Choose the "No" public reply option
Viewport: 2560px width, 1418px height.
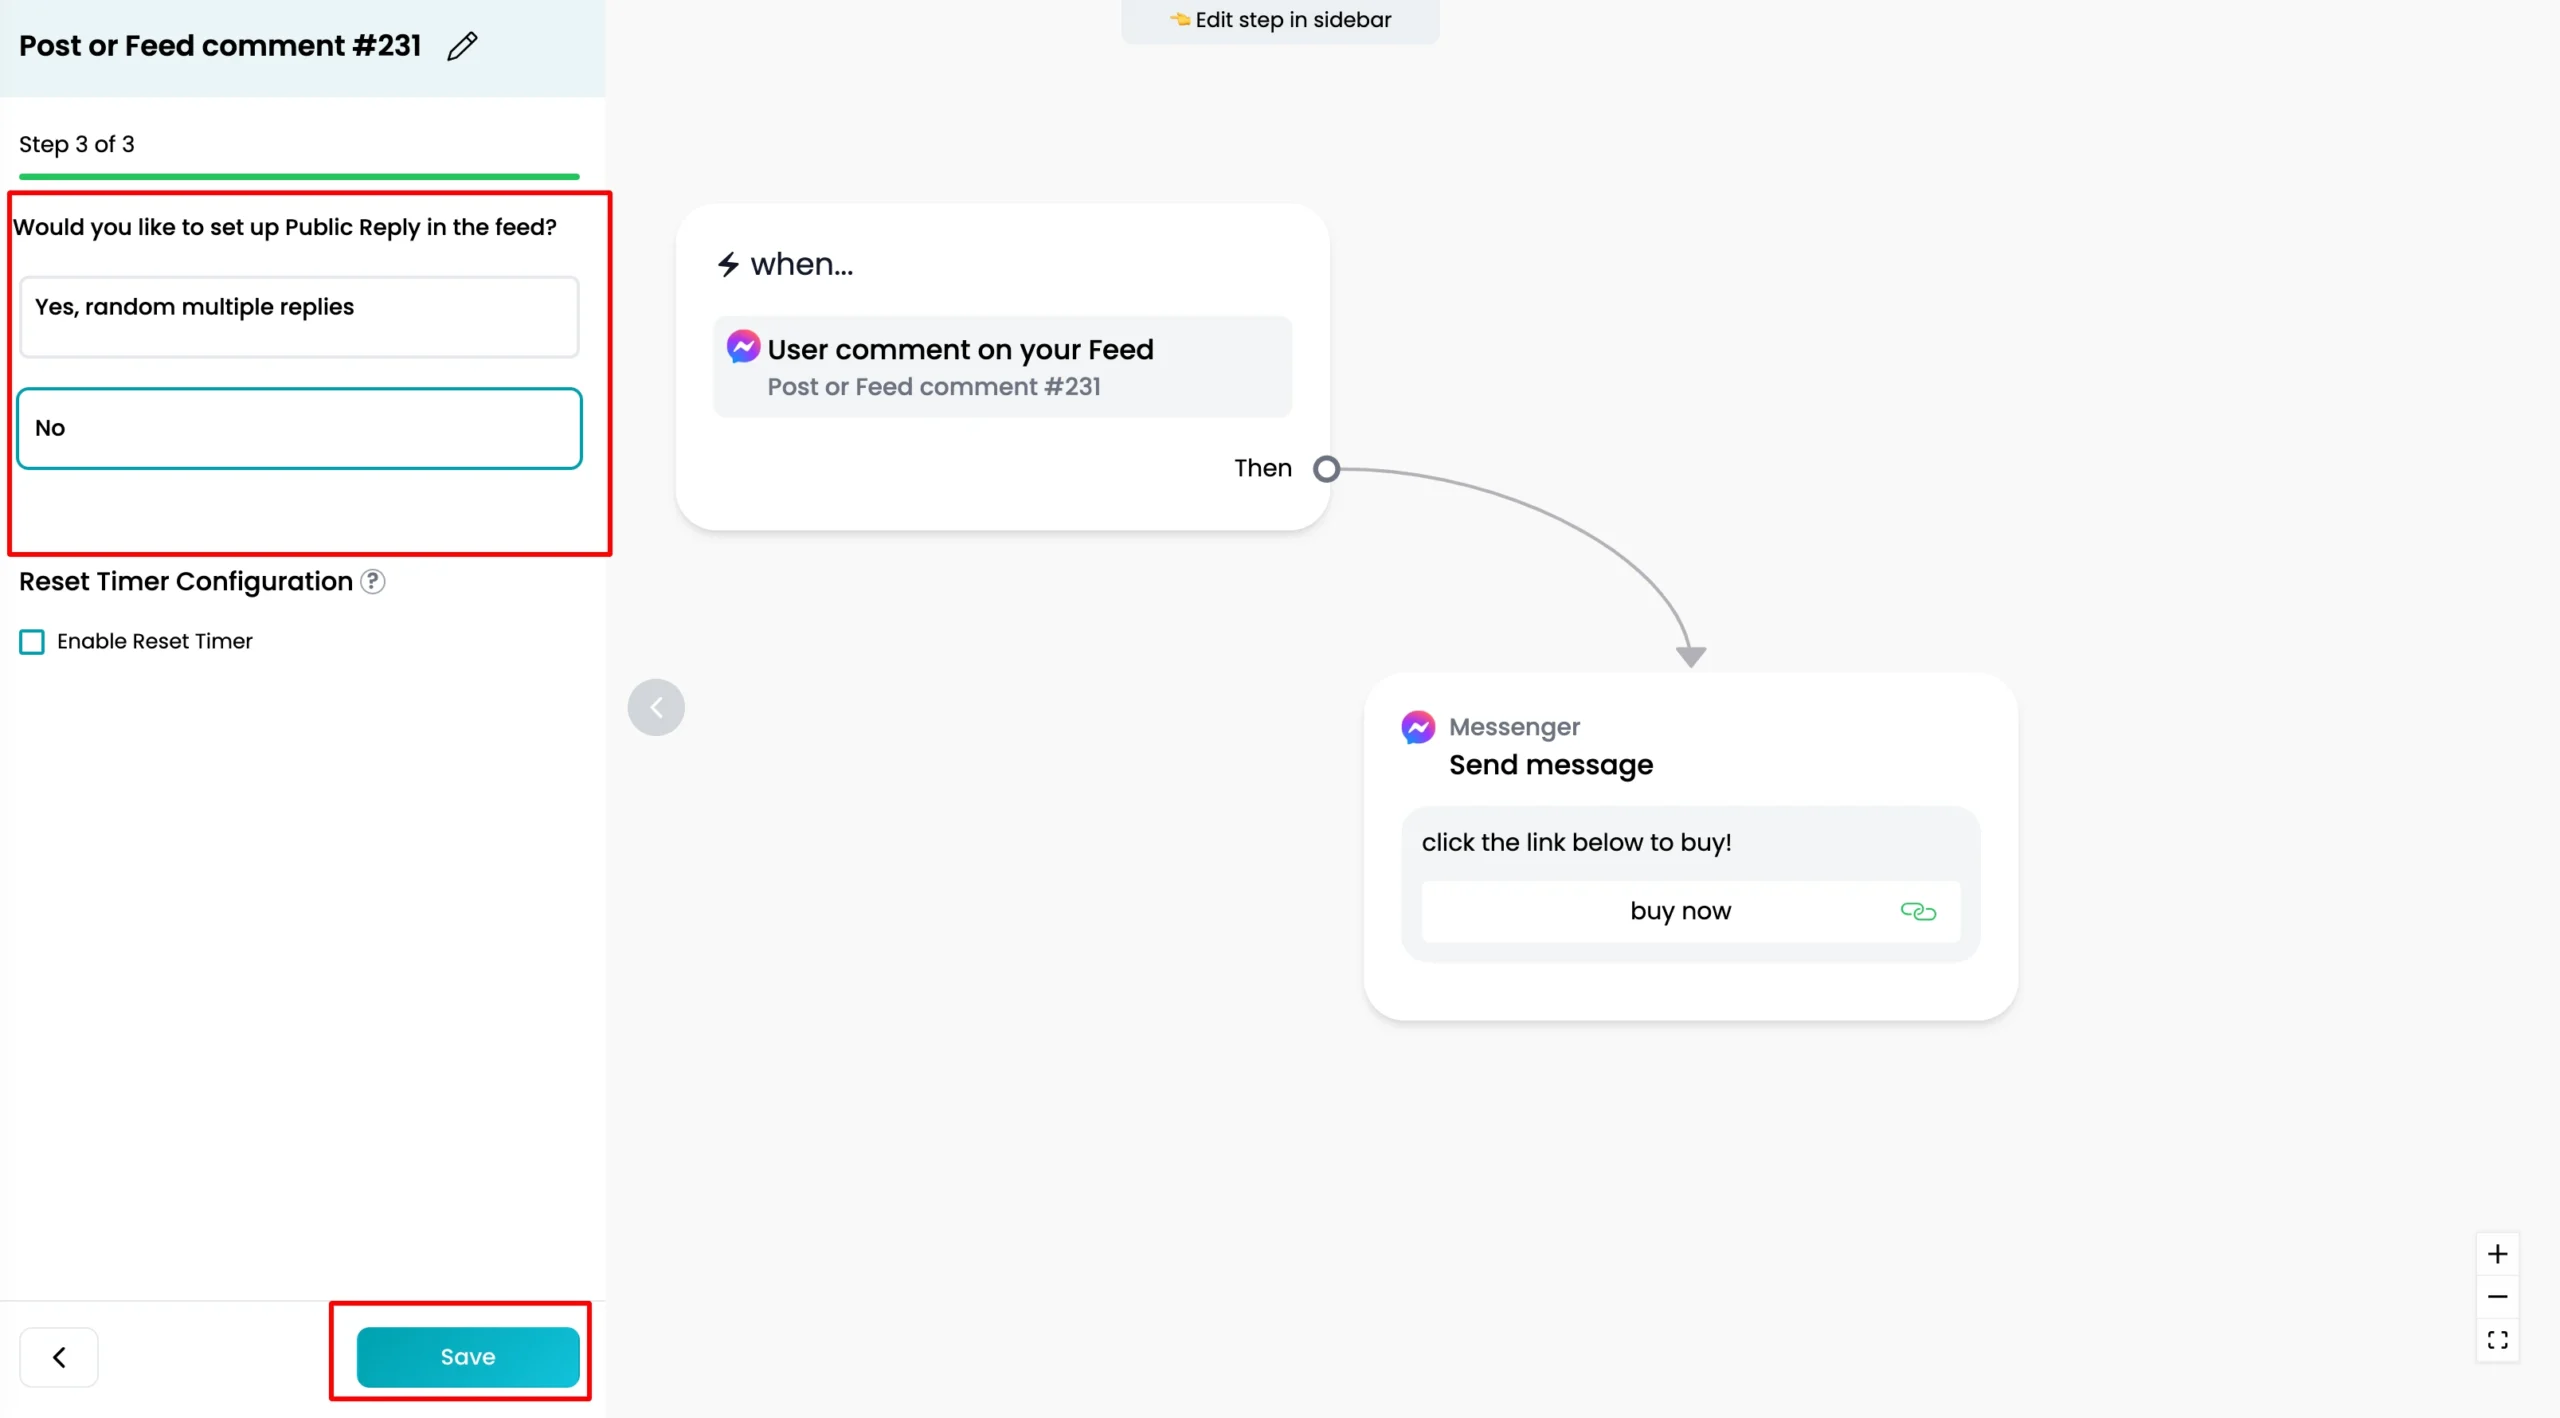[x=299, y=428]
